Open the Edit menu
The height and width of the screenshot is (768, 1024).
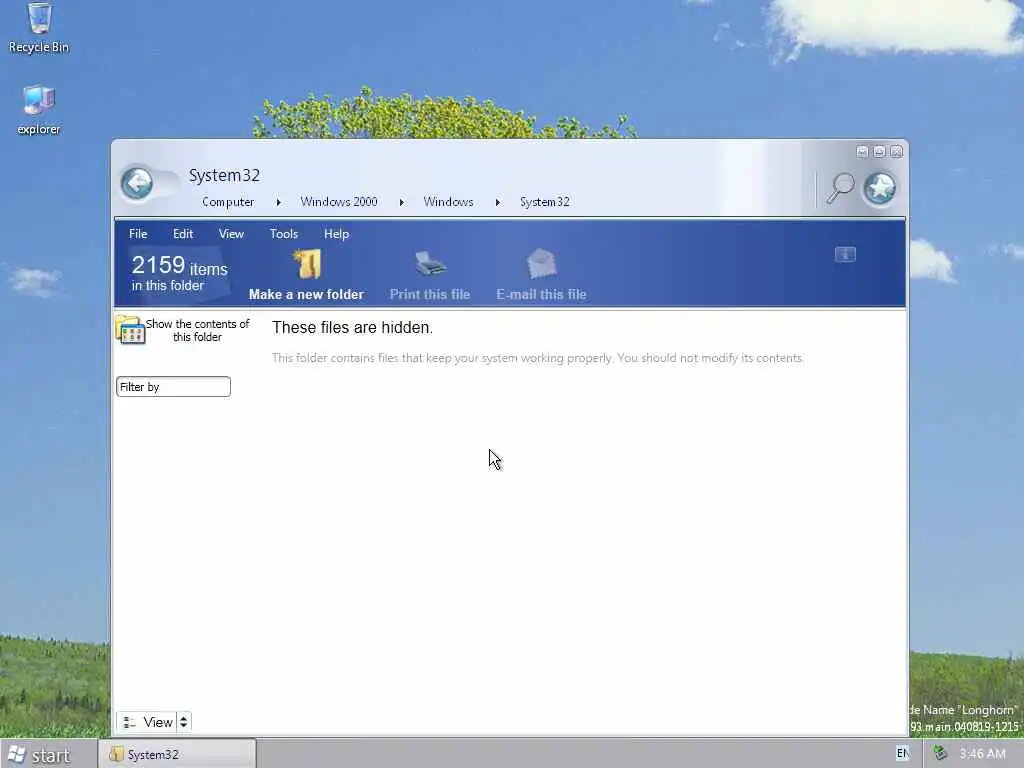tap(183, 234)
